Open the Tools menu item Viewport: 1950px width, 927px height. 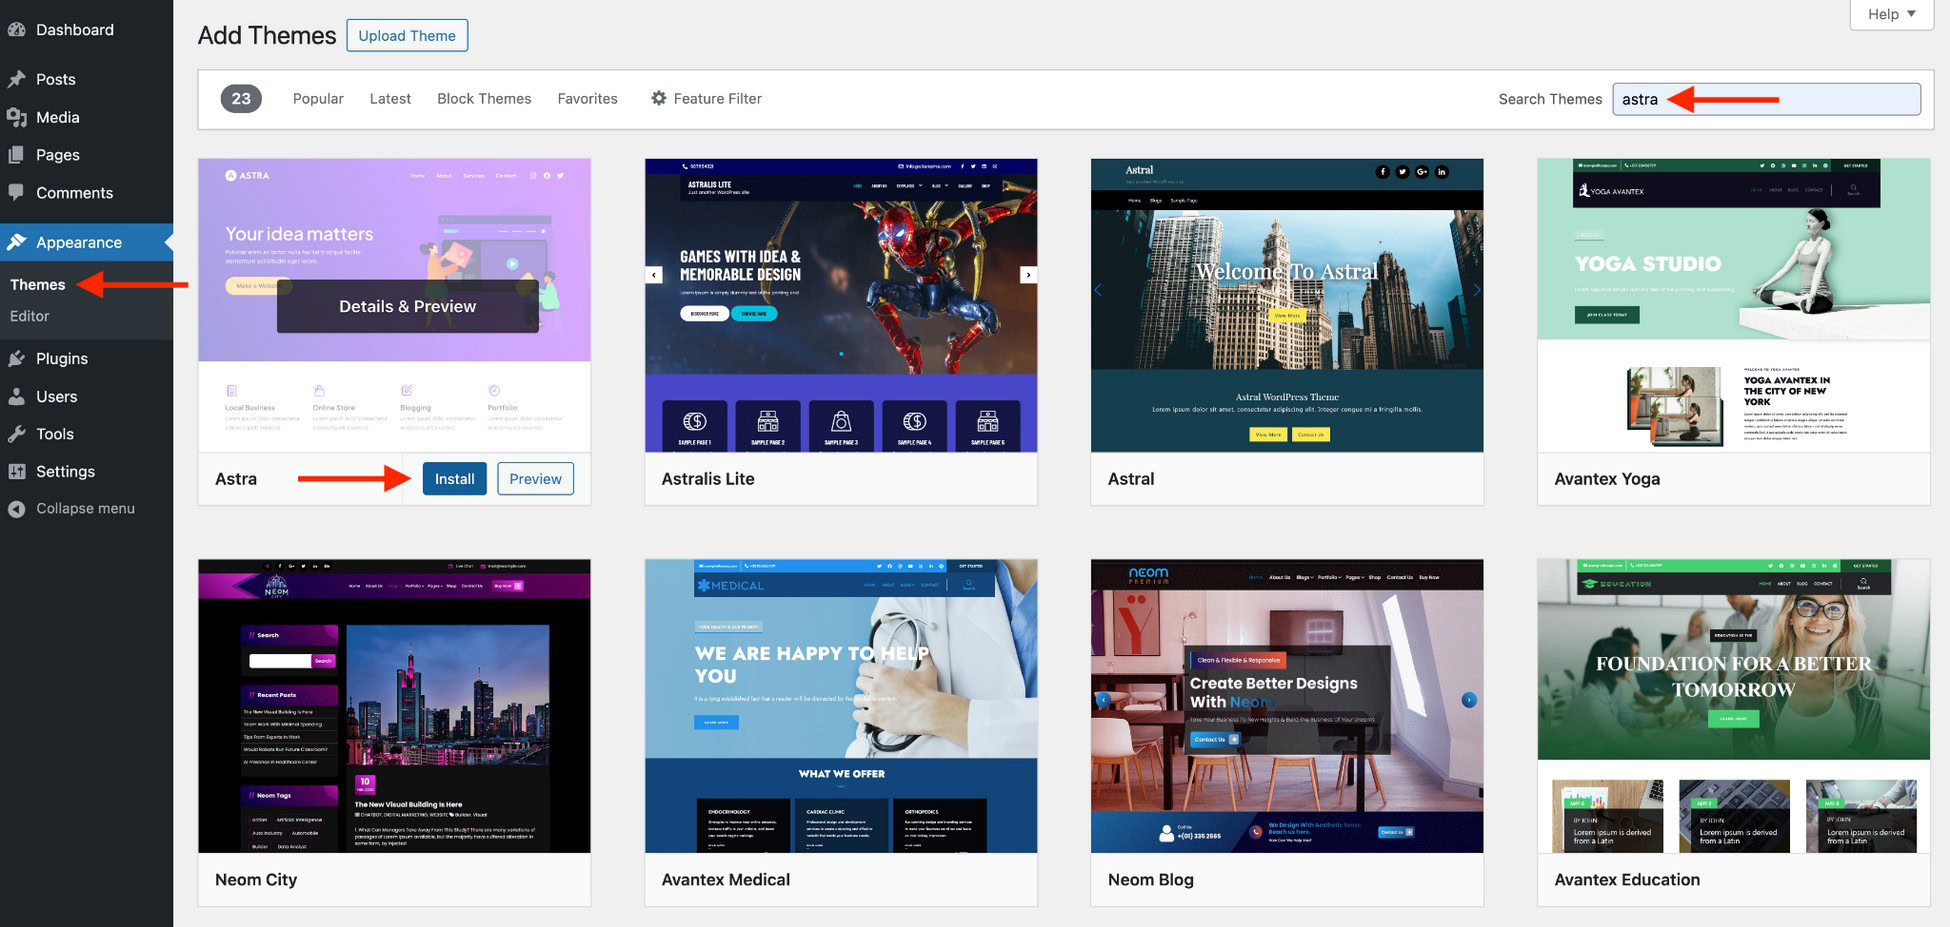click(55, 434)
